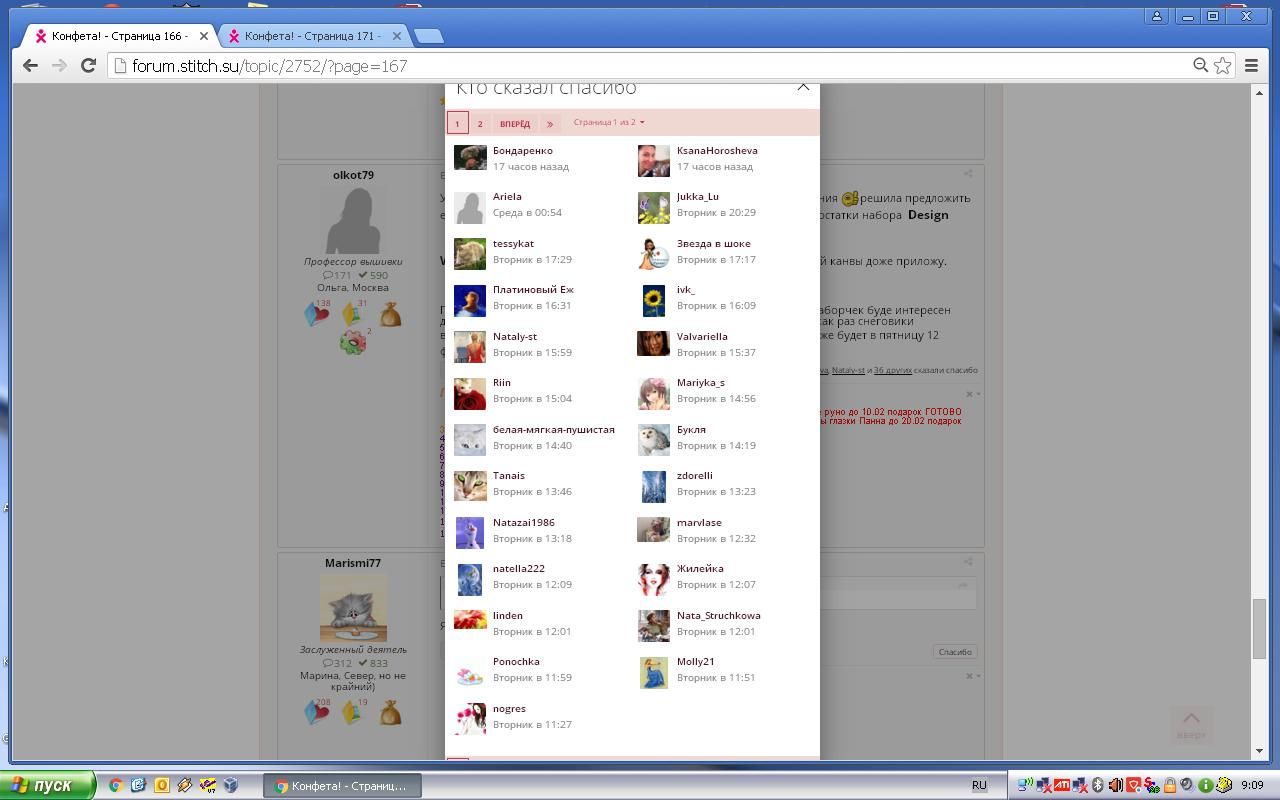Expand the 'Страница 1 из 2' page dropdown
This screenshot has width=1280, height=800.
609,123
